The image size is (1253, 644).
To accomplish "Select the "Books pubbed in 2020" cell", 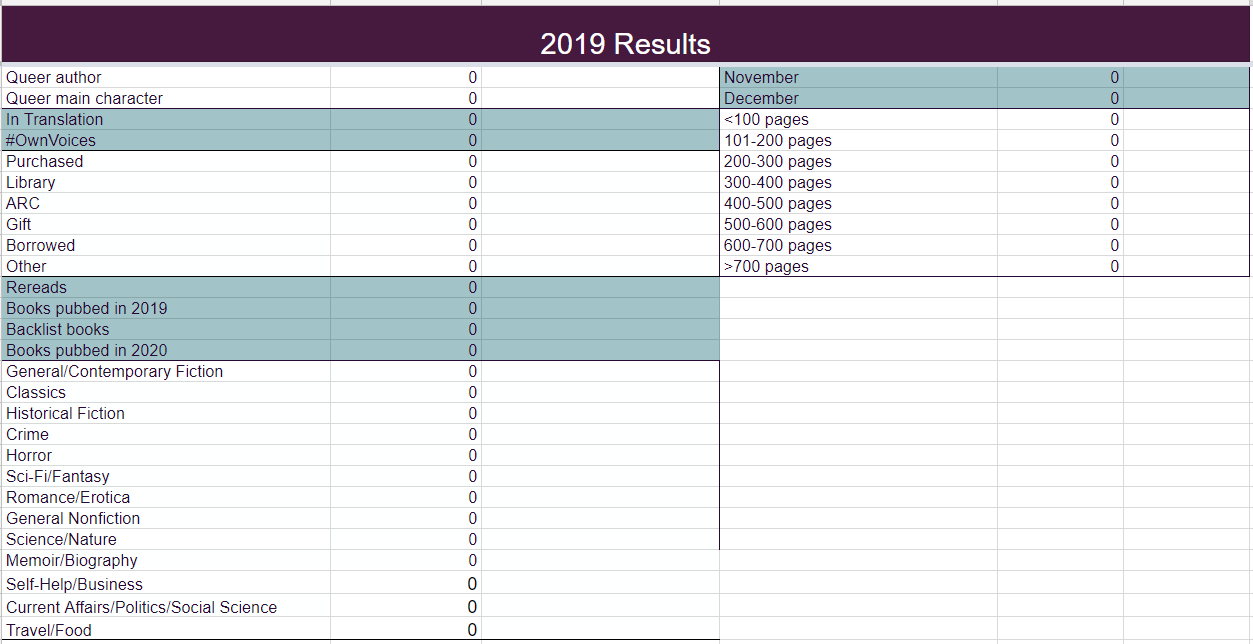I will (x=166, y=350).
